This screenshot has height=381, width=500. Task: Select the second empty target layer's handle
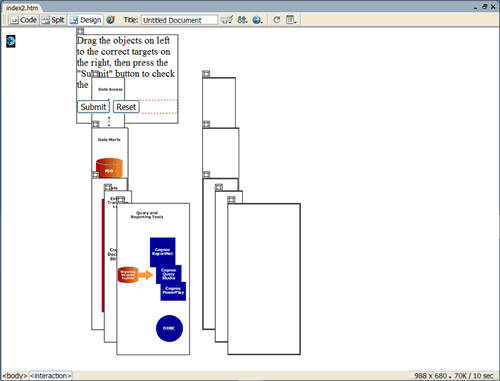[x=206, y=124]
